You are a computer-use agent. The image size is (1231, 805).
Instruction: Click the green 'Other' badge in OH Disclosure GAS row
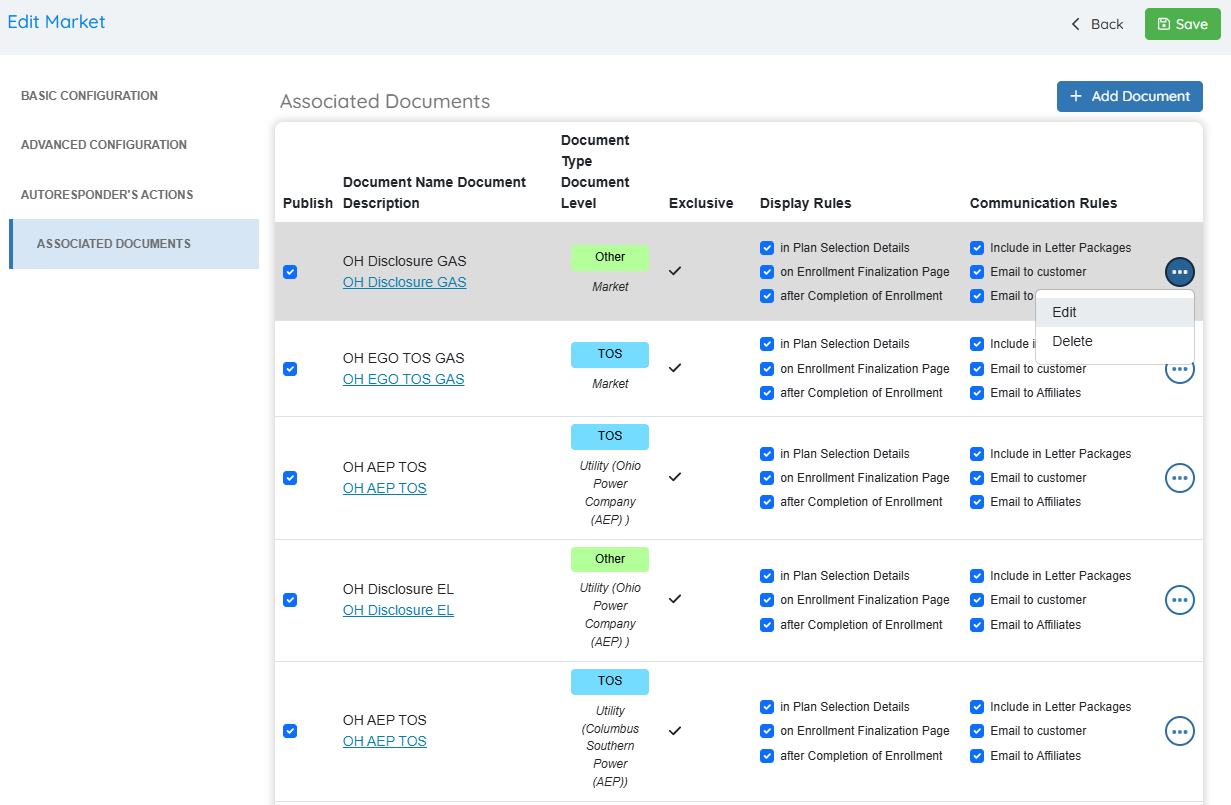tap(610, 258)
